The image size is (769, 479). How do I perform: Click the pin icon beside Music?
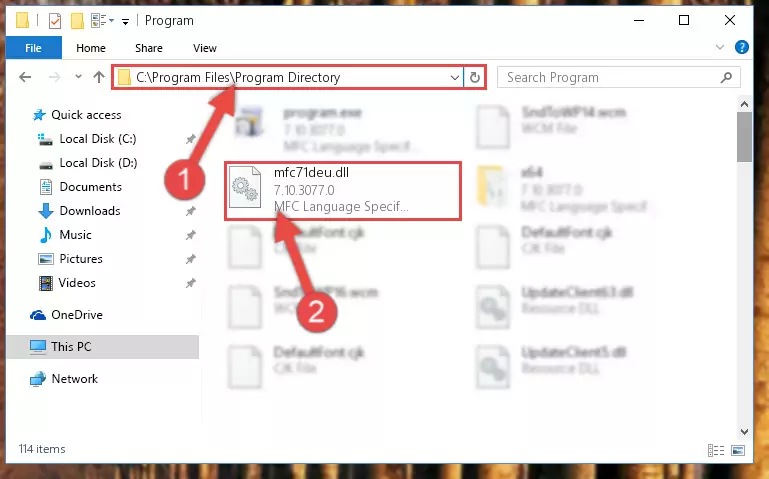click(x=191, y=235)
